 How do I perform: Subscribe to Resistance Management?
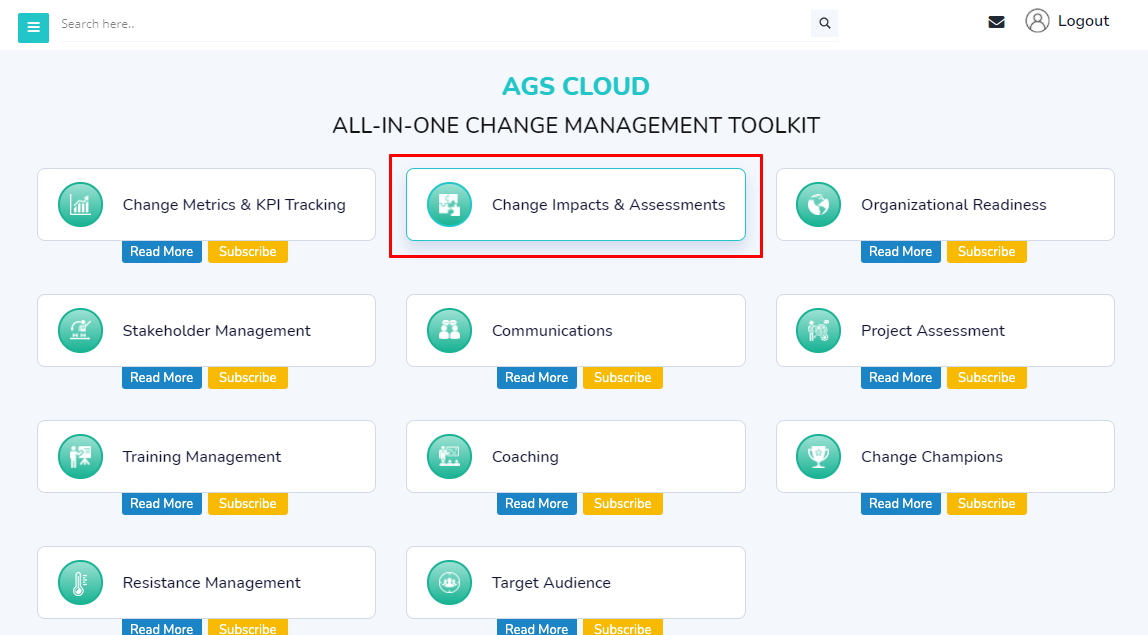247,628
